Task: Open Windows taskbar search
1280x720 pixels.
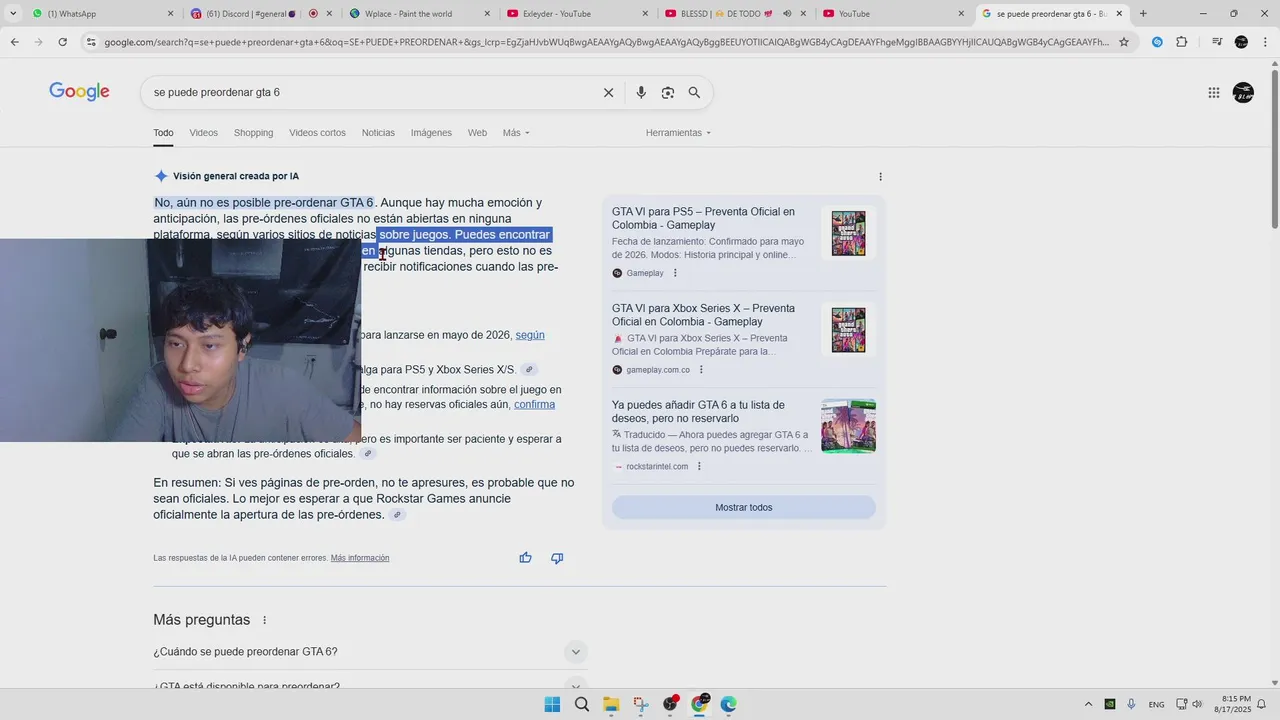Action: pos(582,704)
